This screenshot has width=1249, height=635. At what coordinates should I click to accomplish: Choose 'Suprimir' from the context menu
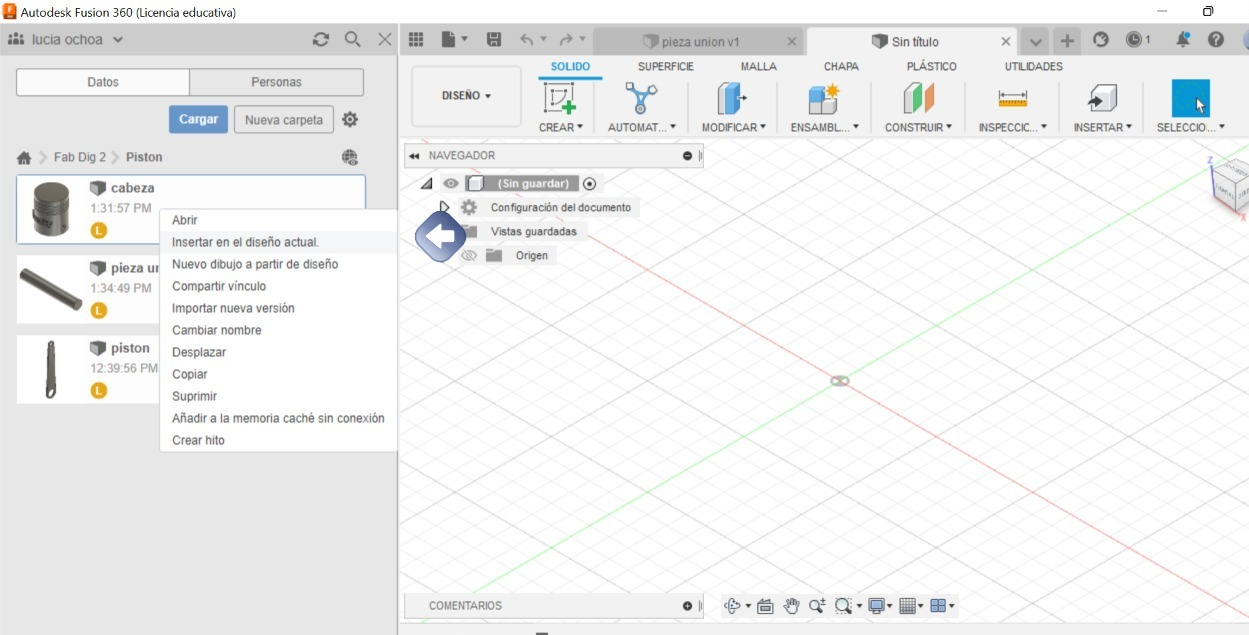[194, 396]
